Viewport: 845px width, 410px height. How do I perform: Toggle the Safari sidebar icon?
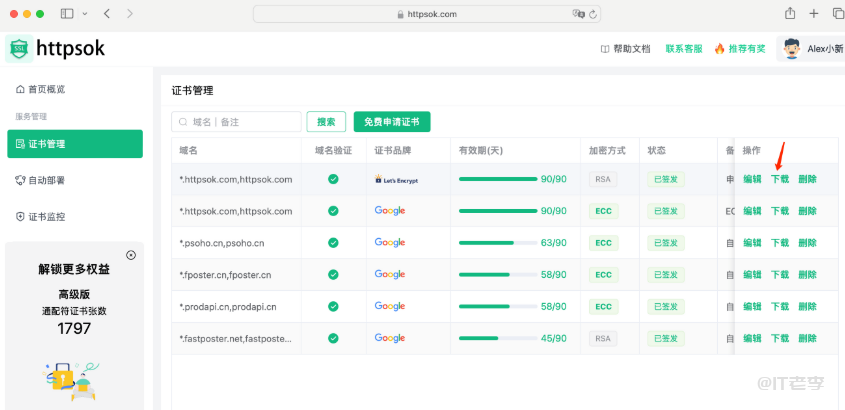coord(67,14)
